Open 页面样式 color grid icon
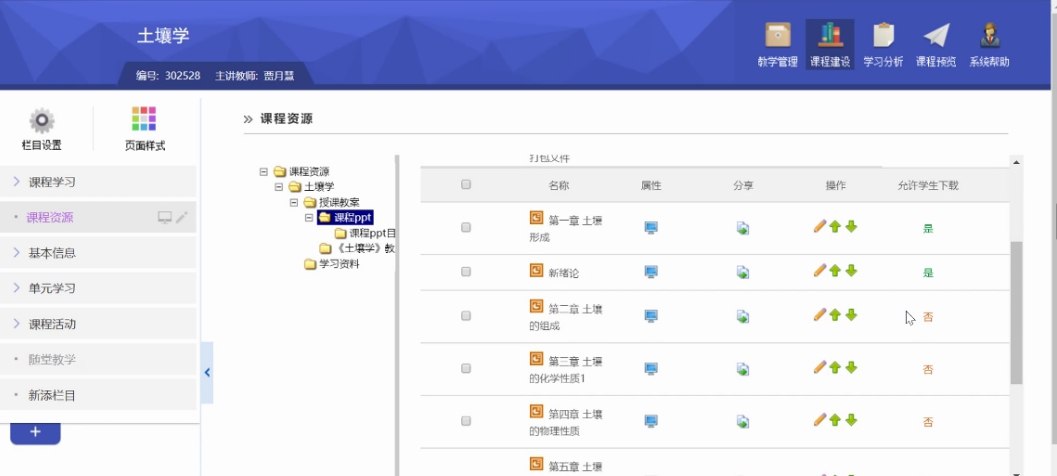Viewport: 1057px width, 476px height. [x=144, y=120]
